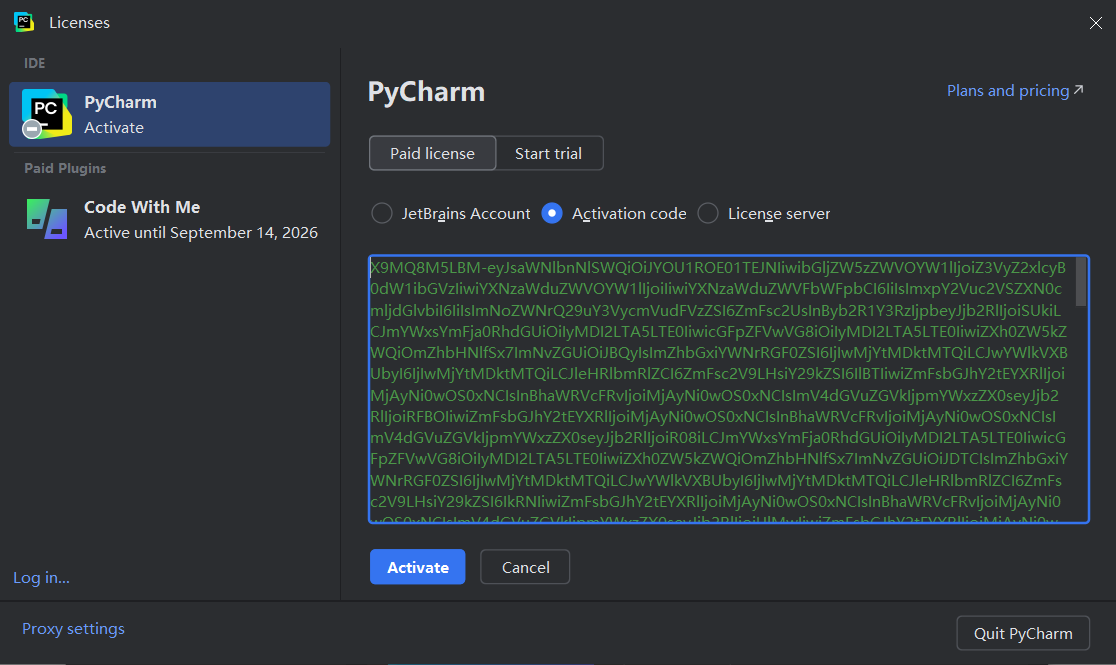Screen dimensions: 1116x665
Task: Click the Quit PyCharm button
Action: pos(1023,633)
